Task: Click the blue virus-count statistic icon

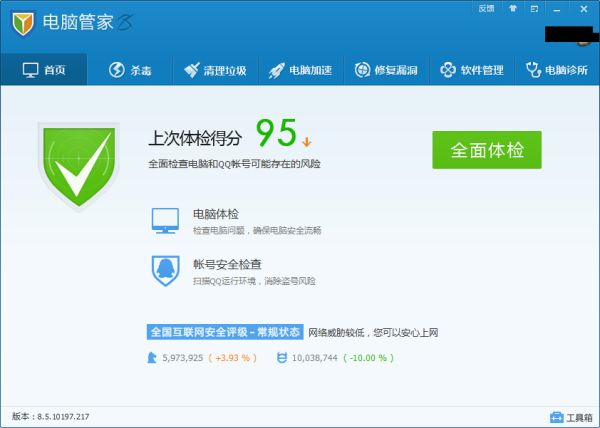Action: (282, 358)
